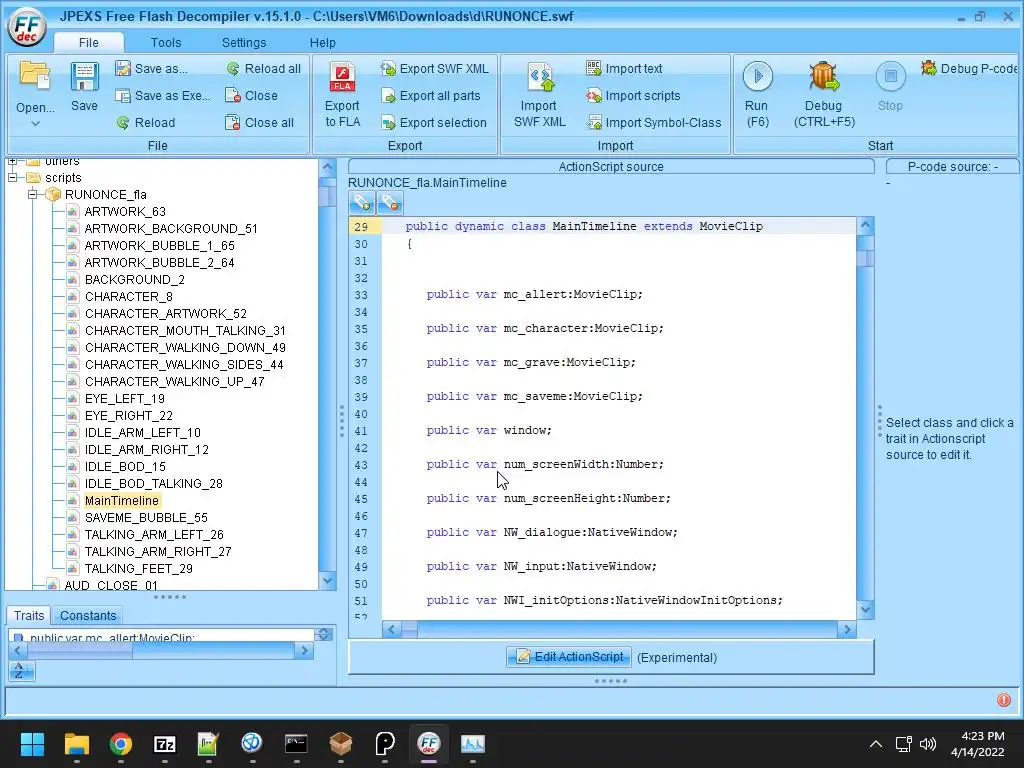Click the tree scrollbar down arrow
This screenshot has height=768, width=1024.
327,580
